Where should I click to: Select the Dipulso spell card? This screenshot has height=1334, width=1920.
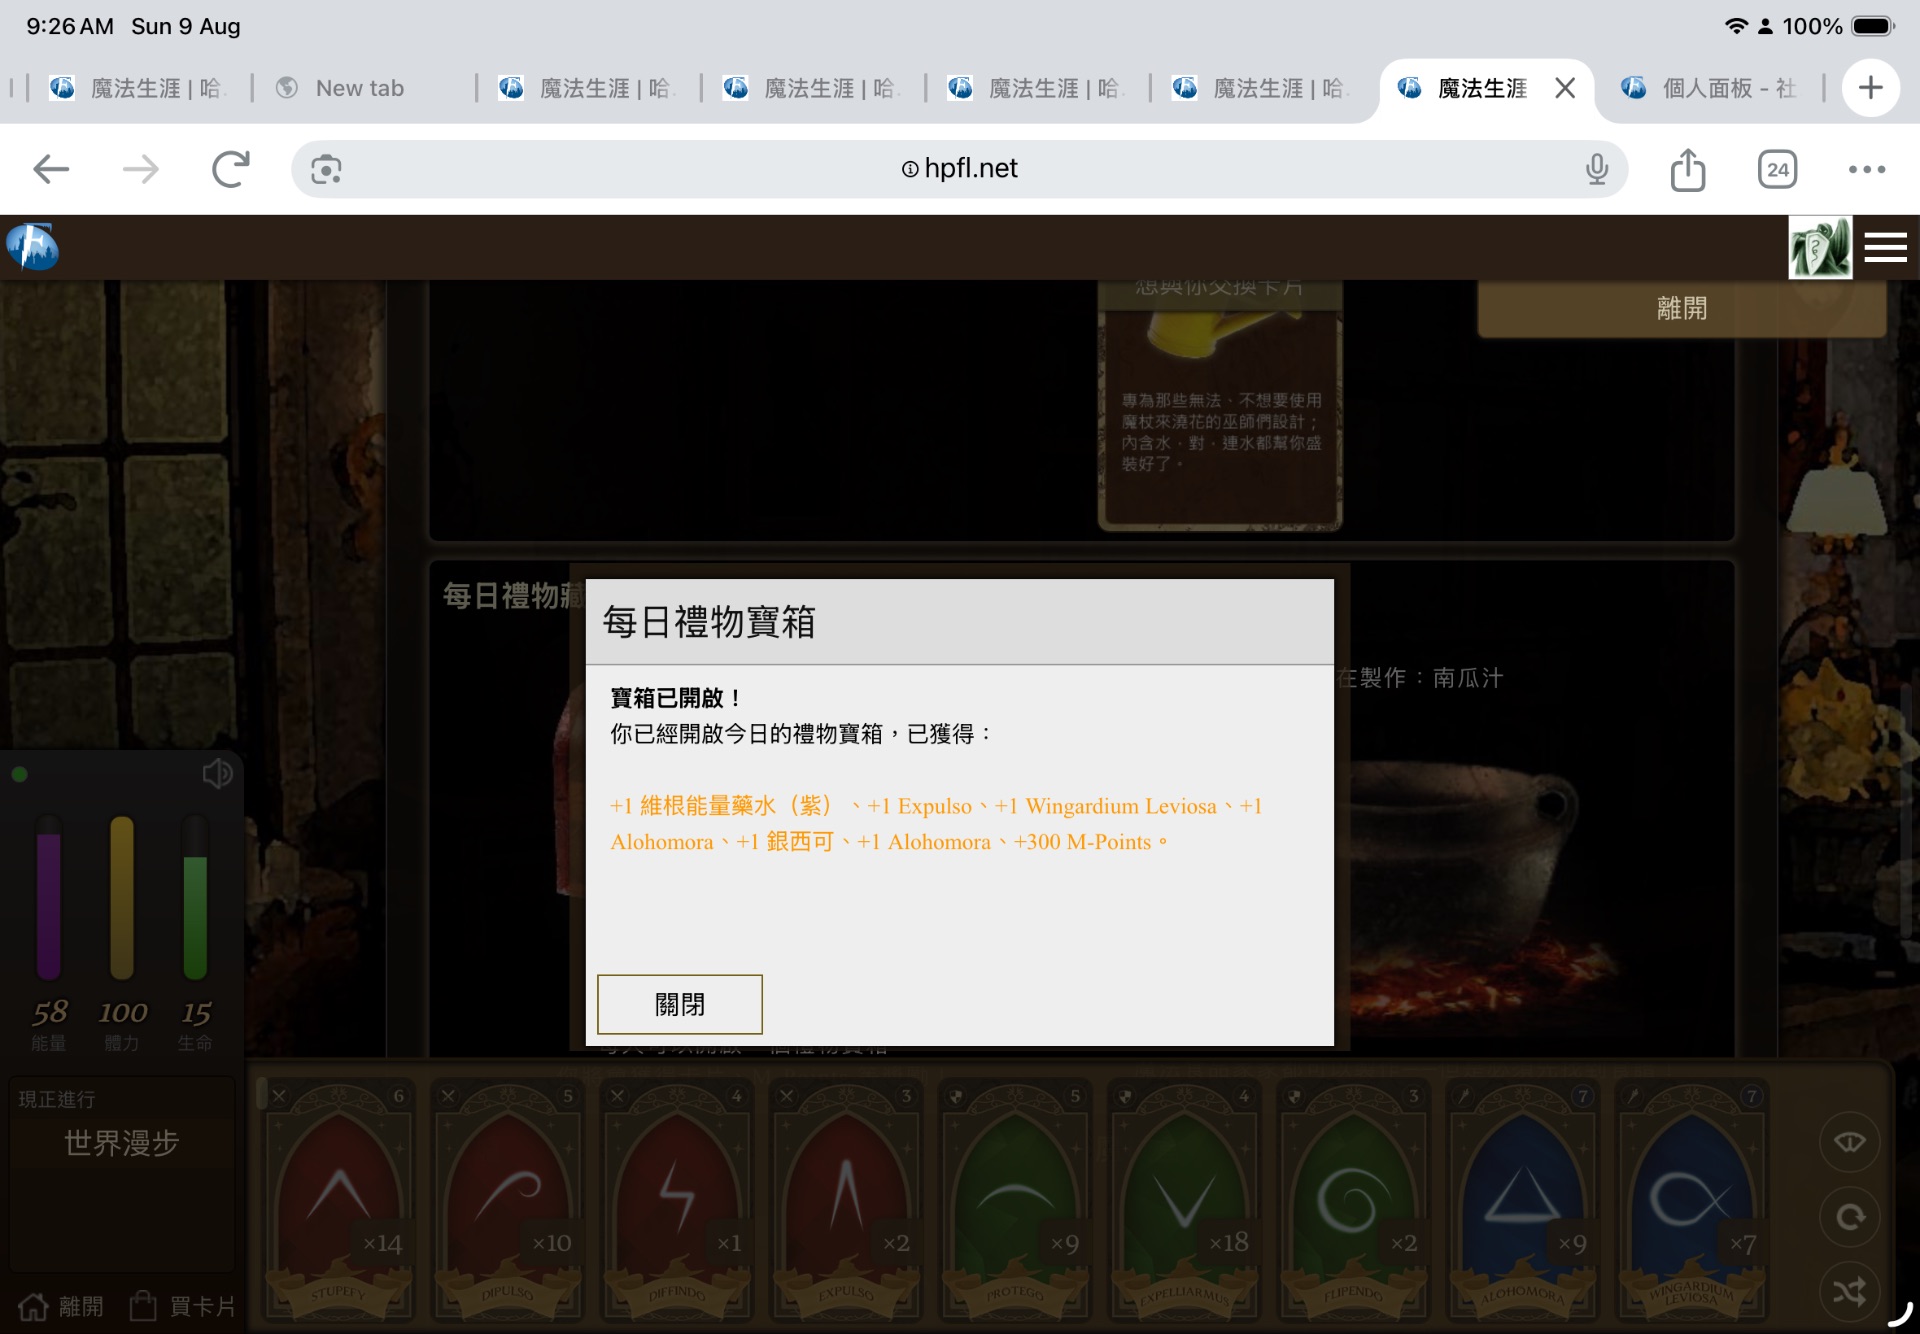point(508,1201)
